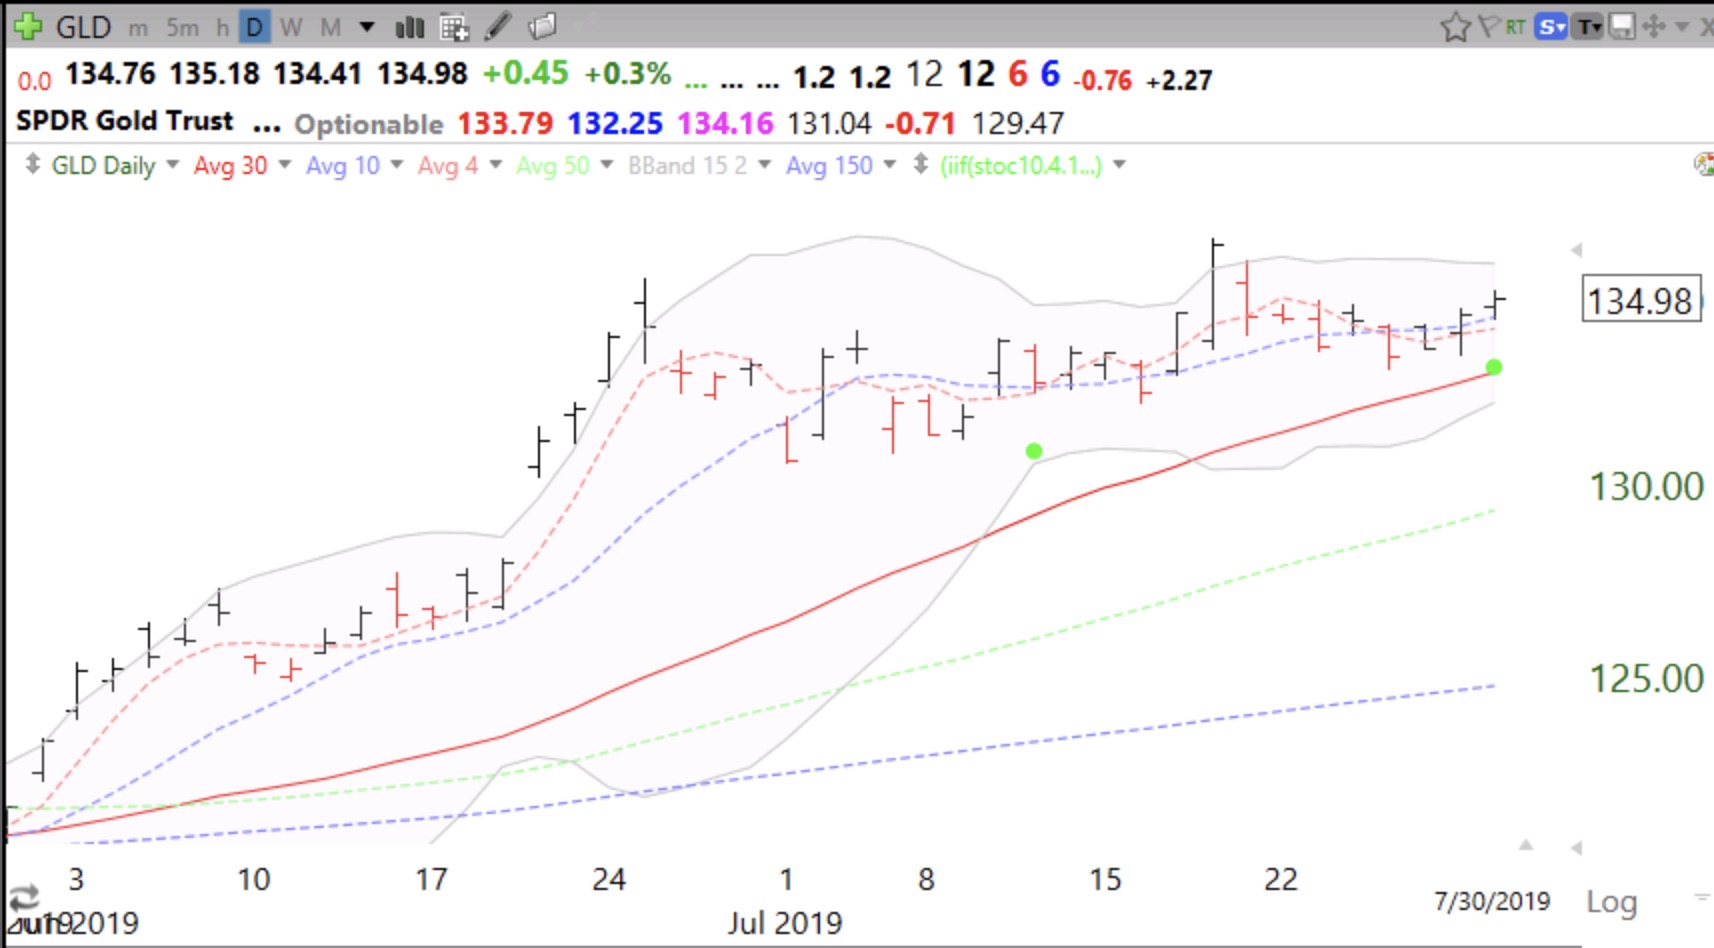The height and width of the screenshot is (948, 1714).
Task: Click the BBand 15 2 indicator label
Action: click(687, 165)
